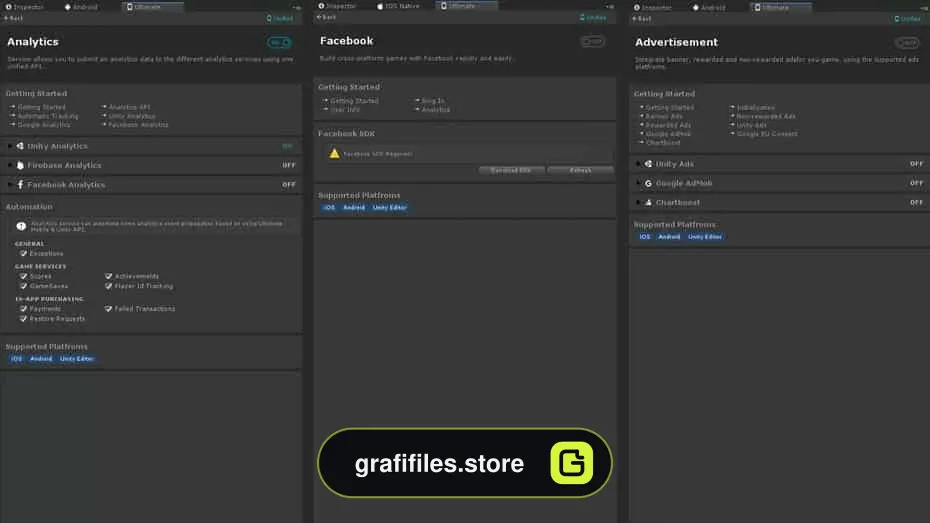The height and width of the screenshot is (523, 930).
Task: Uncheck the Achievements checkbox
Action: coord(109,276)
